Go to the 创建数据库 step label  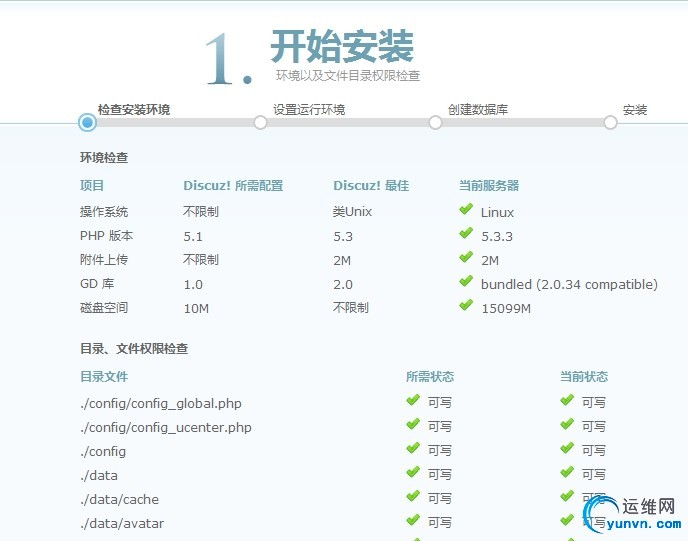pos(478,110)
